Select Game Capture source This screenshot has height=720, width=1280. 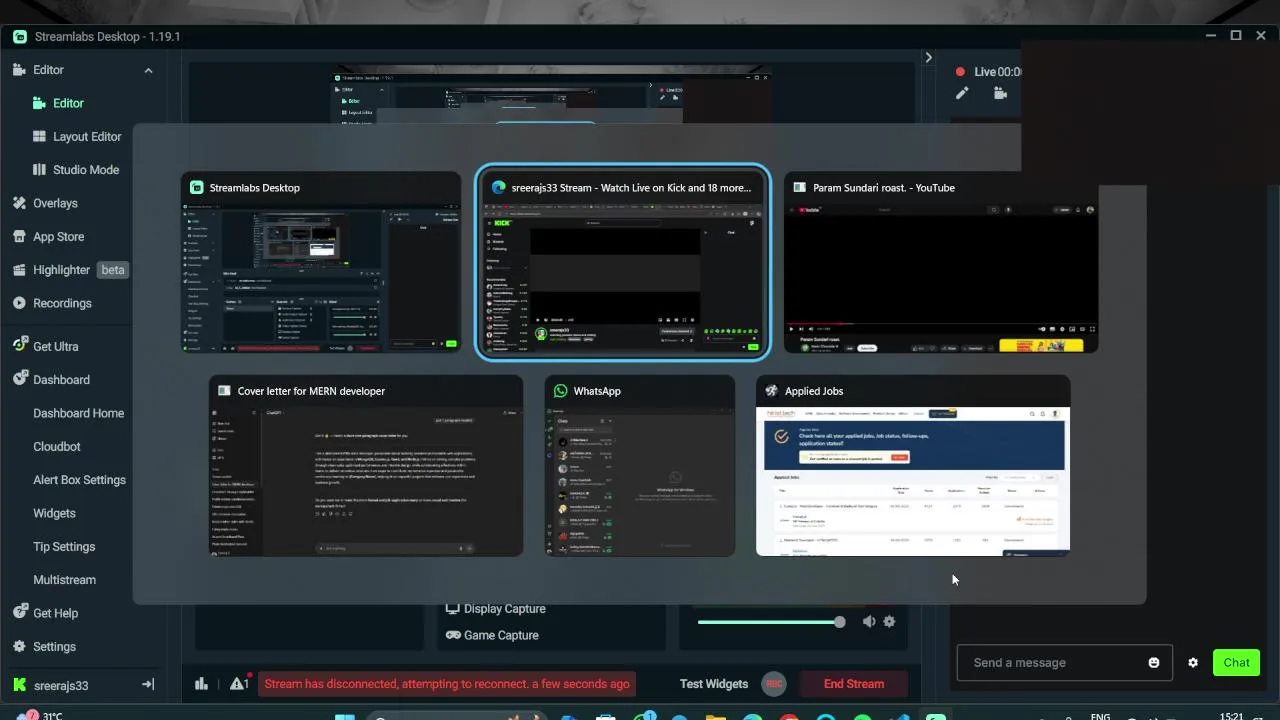click(x=492, y=635)
